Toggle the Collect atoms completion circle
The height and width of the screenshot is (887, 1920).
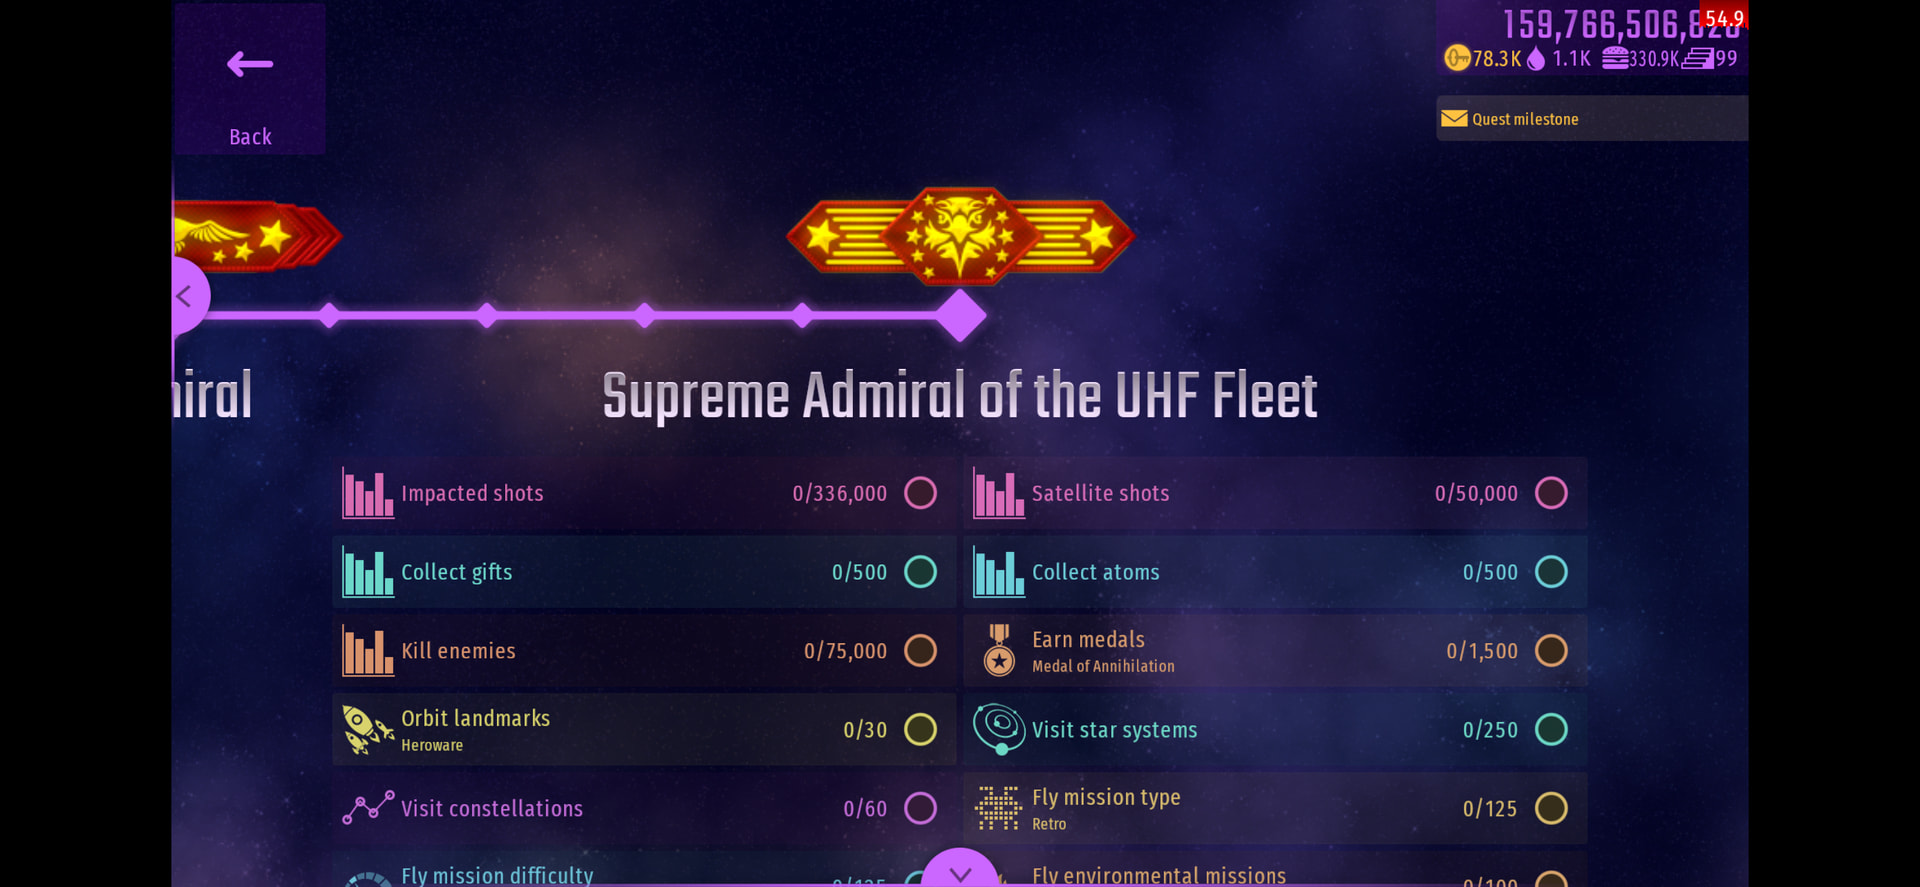pos(1551,572)
